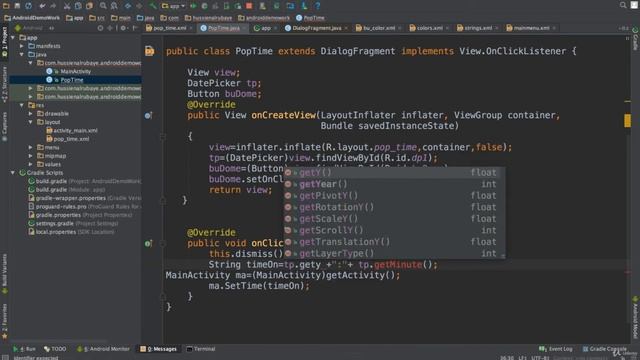Expand the drawable folder node
The width and height of the screenshot is (640, 360).
[31, 113]
